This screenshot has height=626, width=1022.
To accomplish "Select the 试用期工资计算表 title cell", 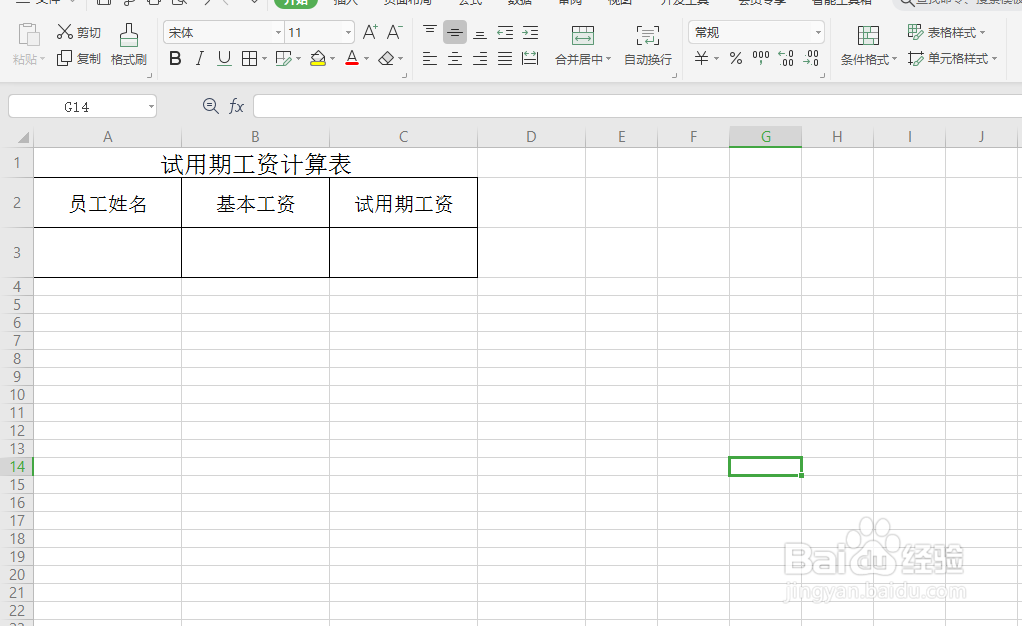I will click(256, 163).
